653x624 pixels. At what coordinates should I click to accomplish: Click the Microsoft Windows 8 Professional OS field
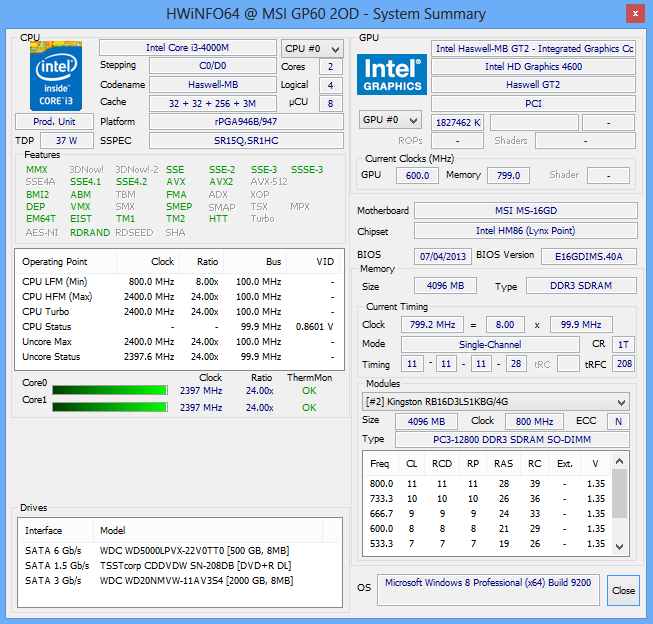488,590
